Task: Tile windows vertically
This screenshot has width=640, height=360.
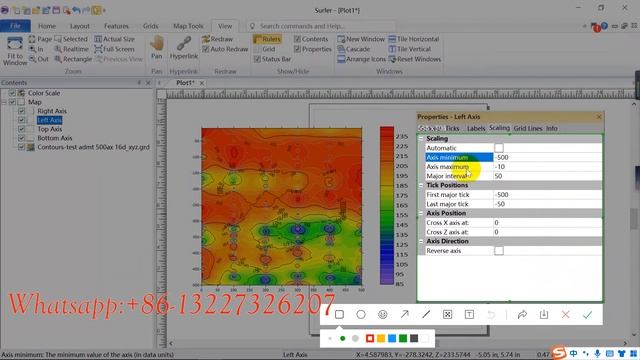Action: tap(409, 49)
